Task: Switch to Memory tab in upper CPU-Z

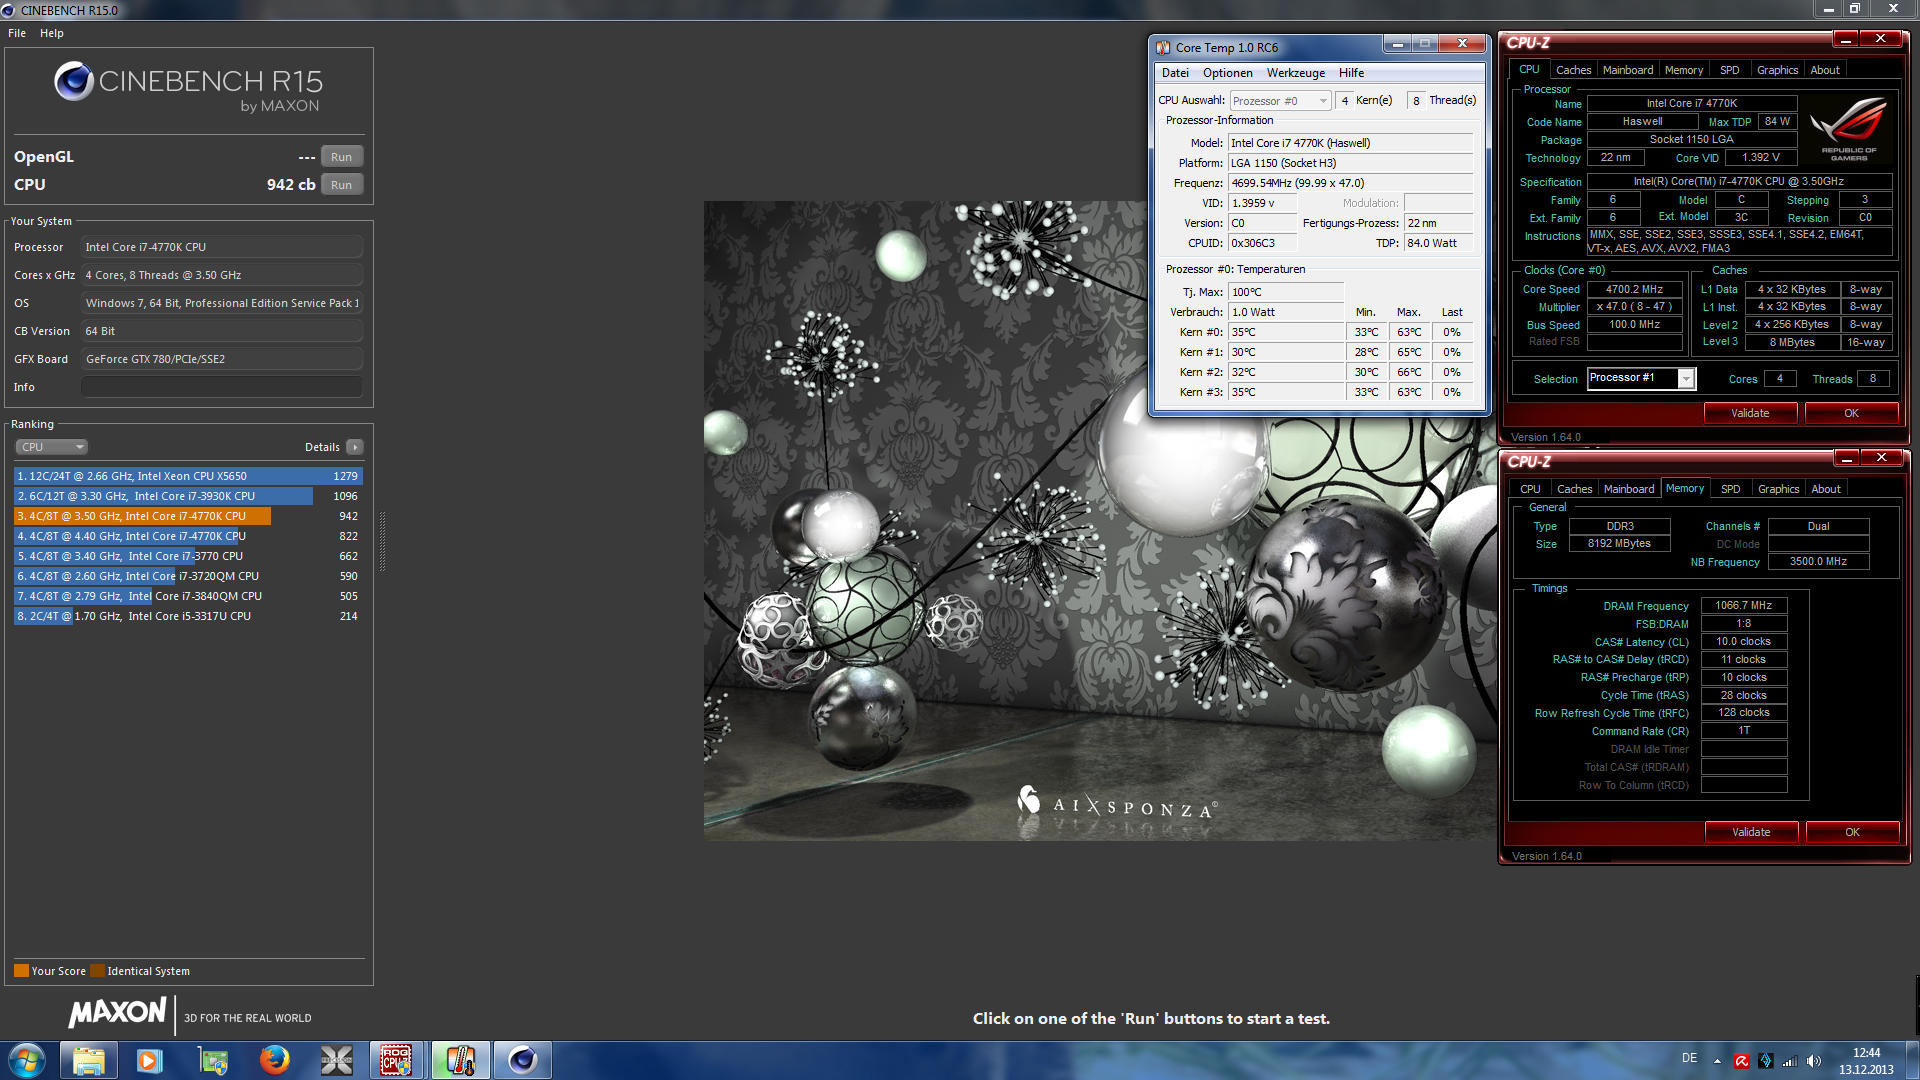Action: pos(1684,70)
